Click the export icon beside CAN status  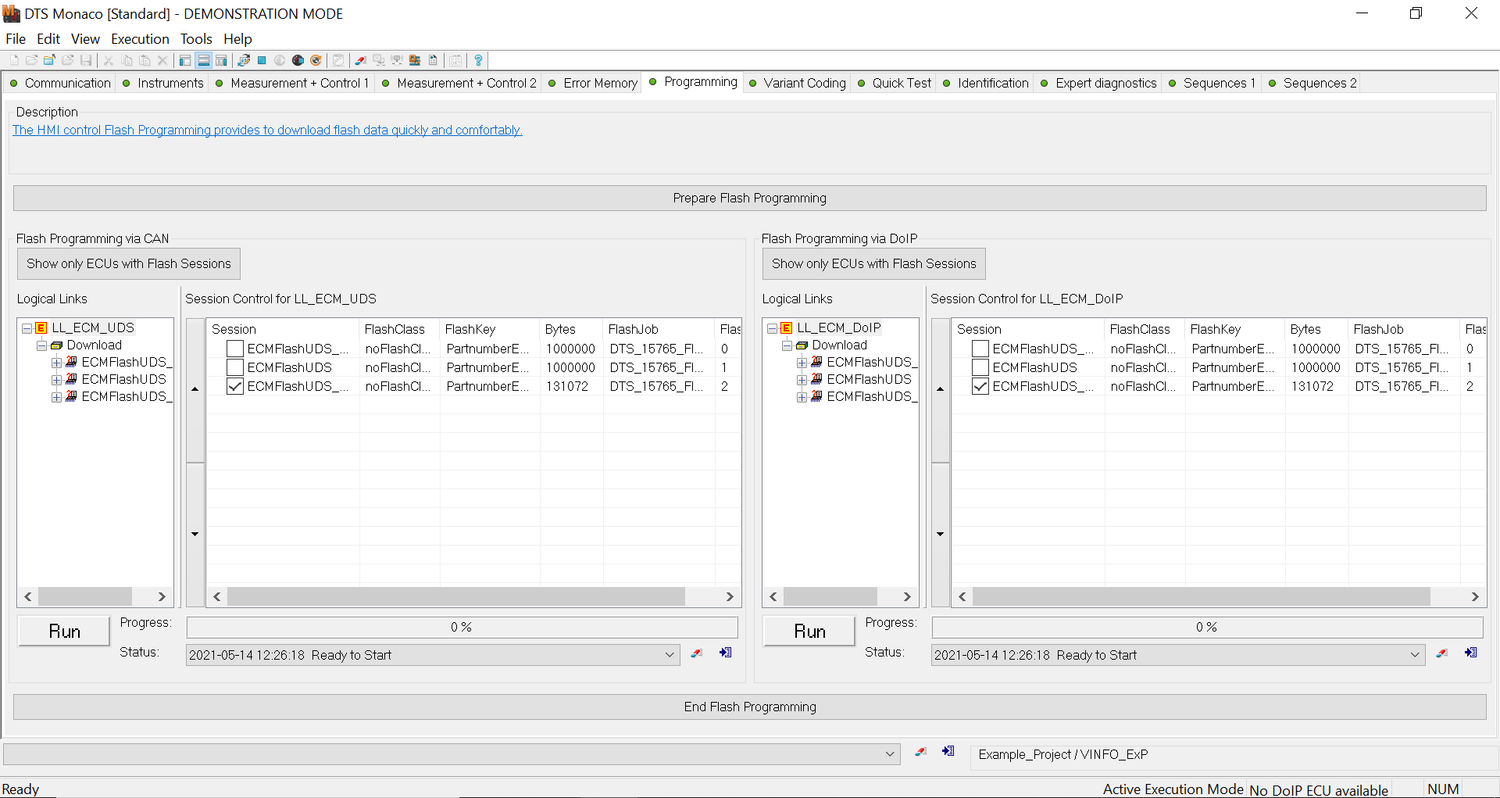725,654
